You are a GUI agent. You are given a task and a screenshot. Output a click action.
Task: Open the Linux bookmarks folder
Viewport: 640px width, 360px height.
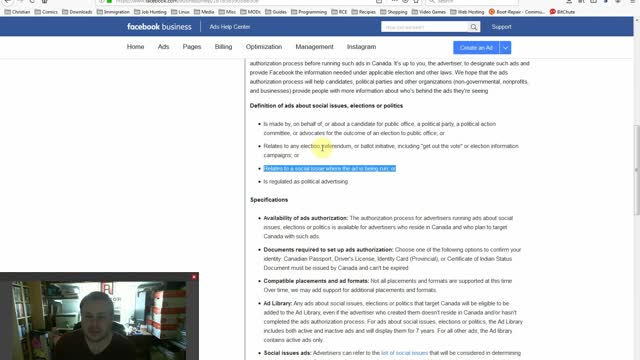pos(180,12)
